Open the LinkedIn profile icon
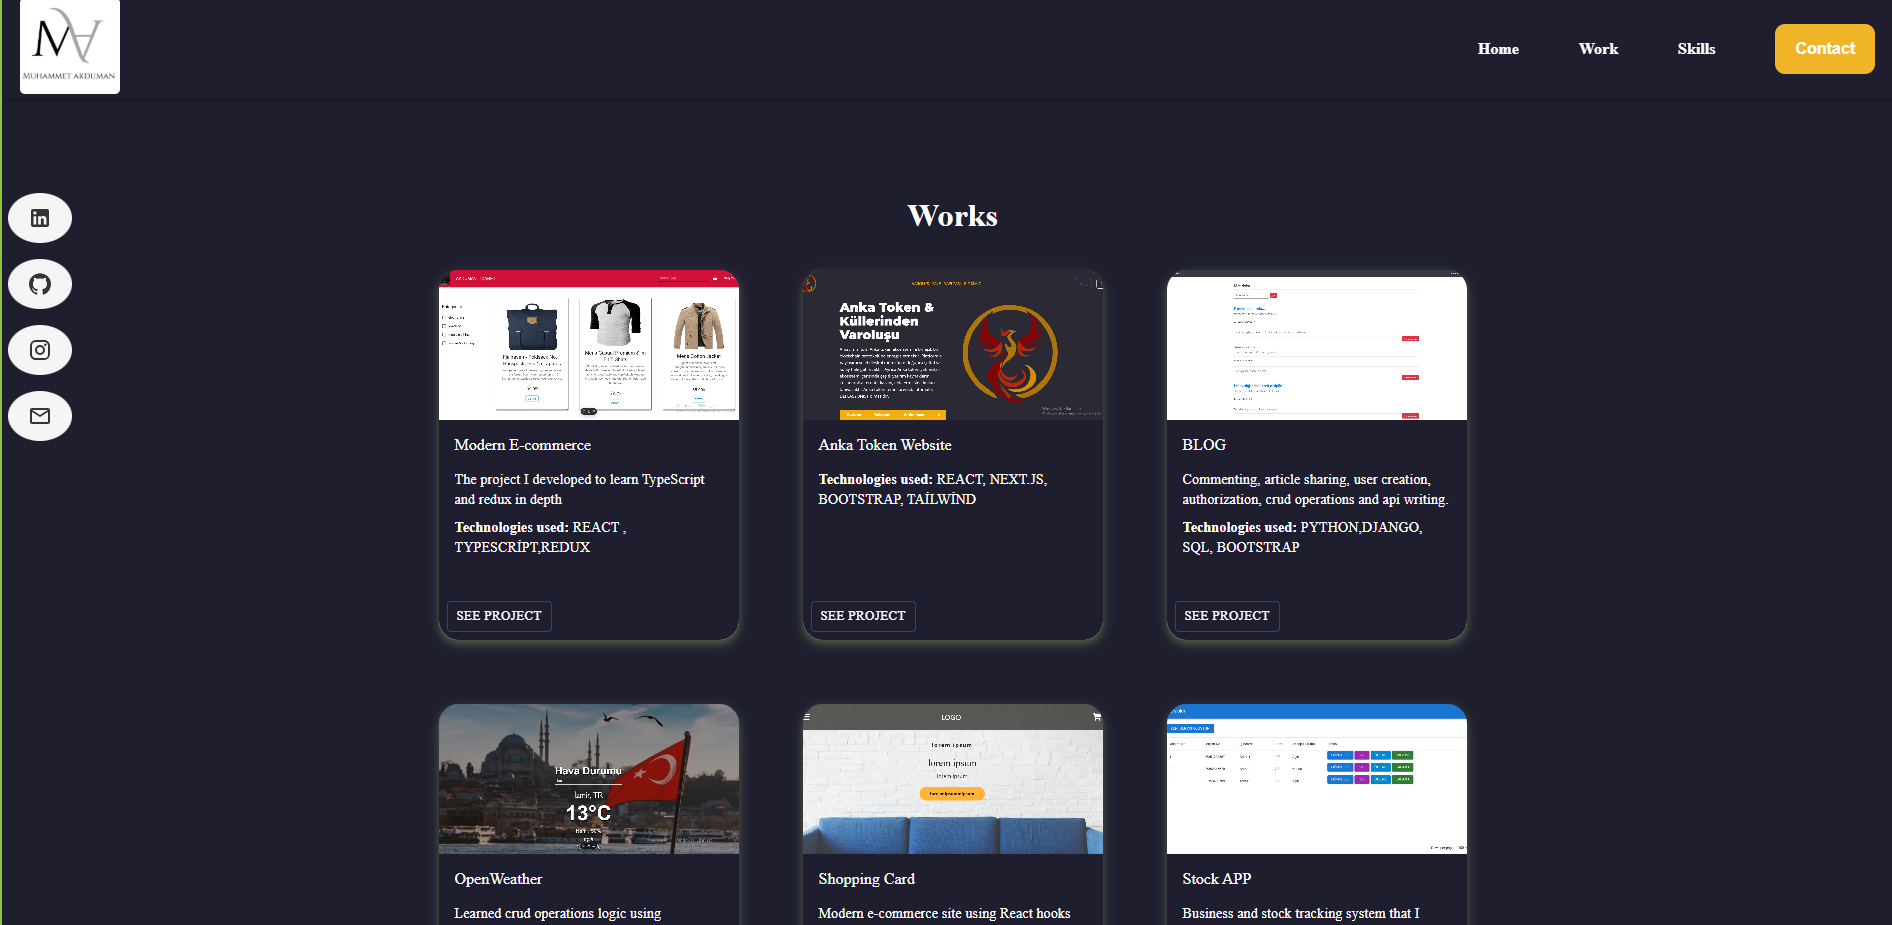The width and height of the screenshot is (1892, 925). (x=40, y=218)
